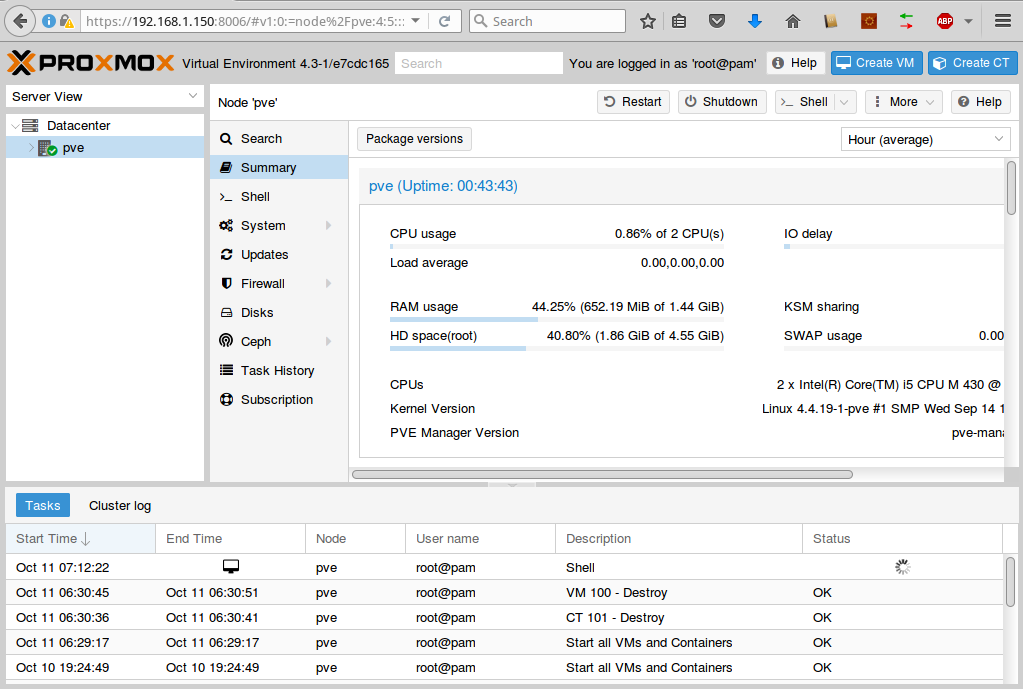Select the pve node tree item
The height and width of the screenshot is (689, 1023).
click(104, 148)
